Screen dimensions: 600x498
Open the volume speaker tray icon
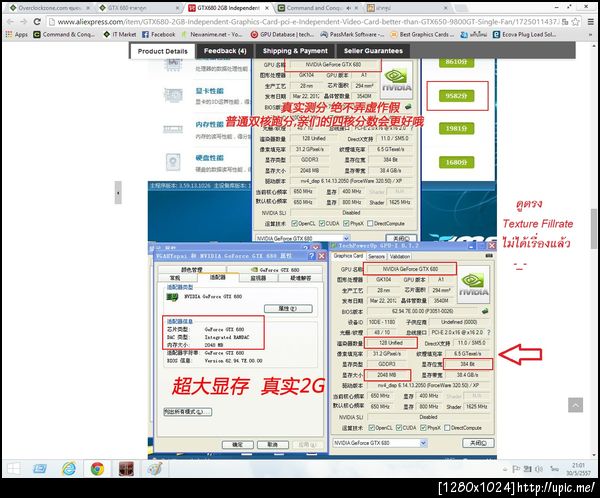[x=539, y=469]
